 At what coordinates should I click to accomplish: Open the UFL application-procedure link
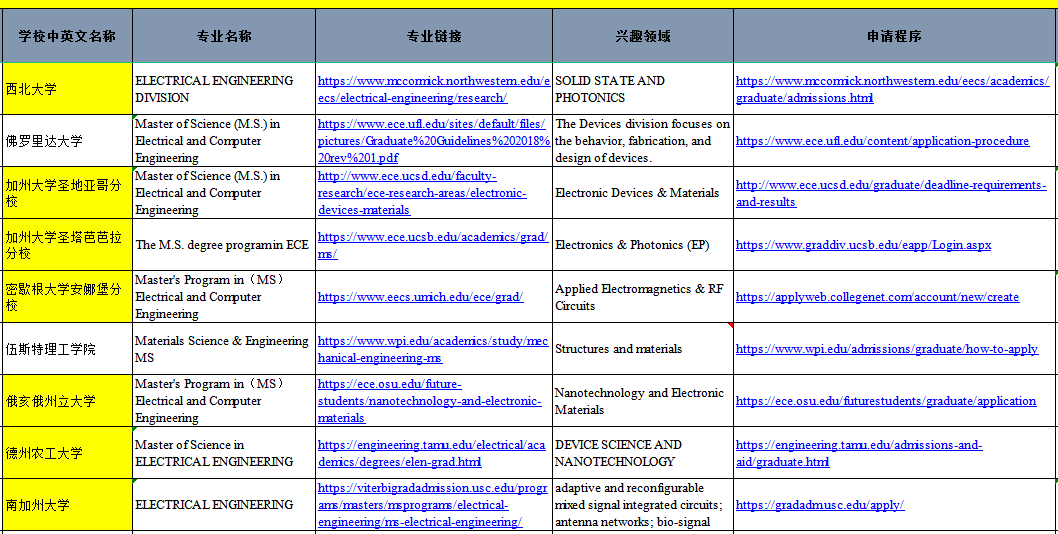(883, 141)
